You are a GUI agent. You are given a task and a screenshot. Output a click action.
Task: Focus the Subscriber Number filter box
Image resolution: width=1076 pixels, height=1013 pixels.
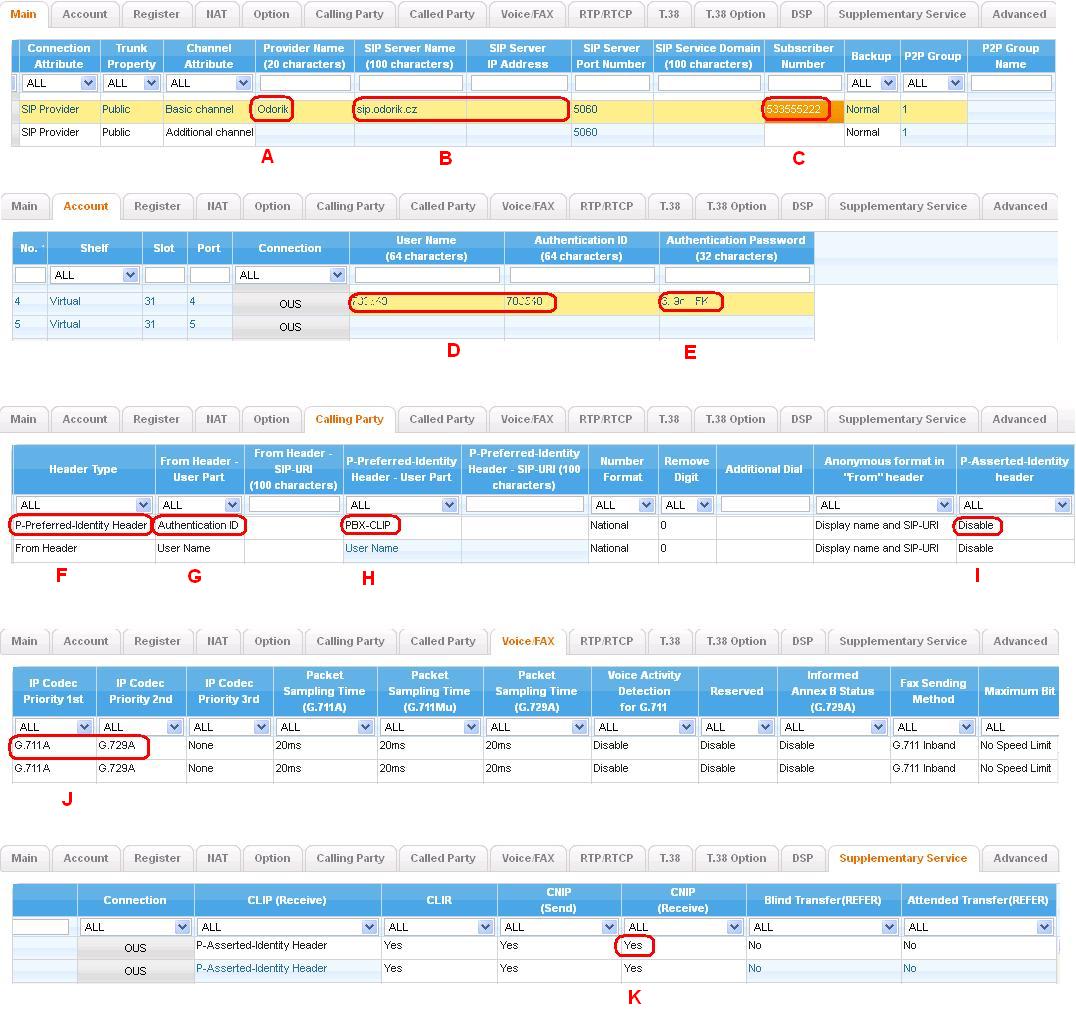[x=804, y=83]
